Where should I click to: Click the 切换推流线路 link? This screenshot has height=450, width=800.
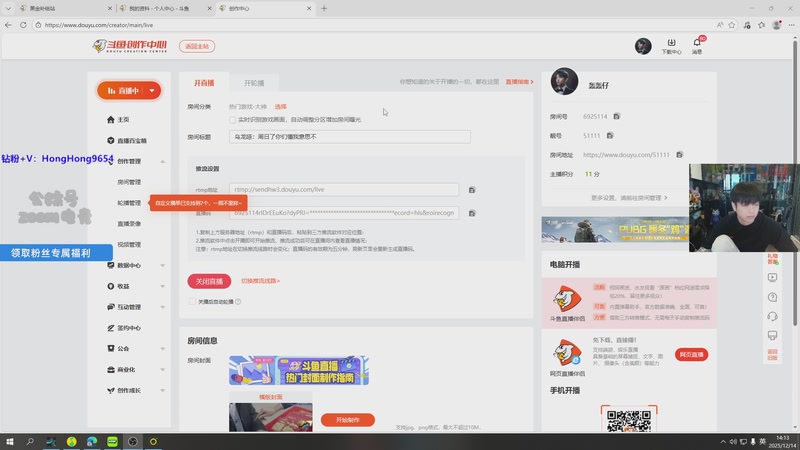(x=260, y=281)
